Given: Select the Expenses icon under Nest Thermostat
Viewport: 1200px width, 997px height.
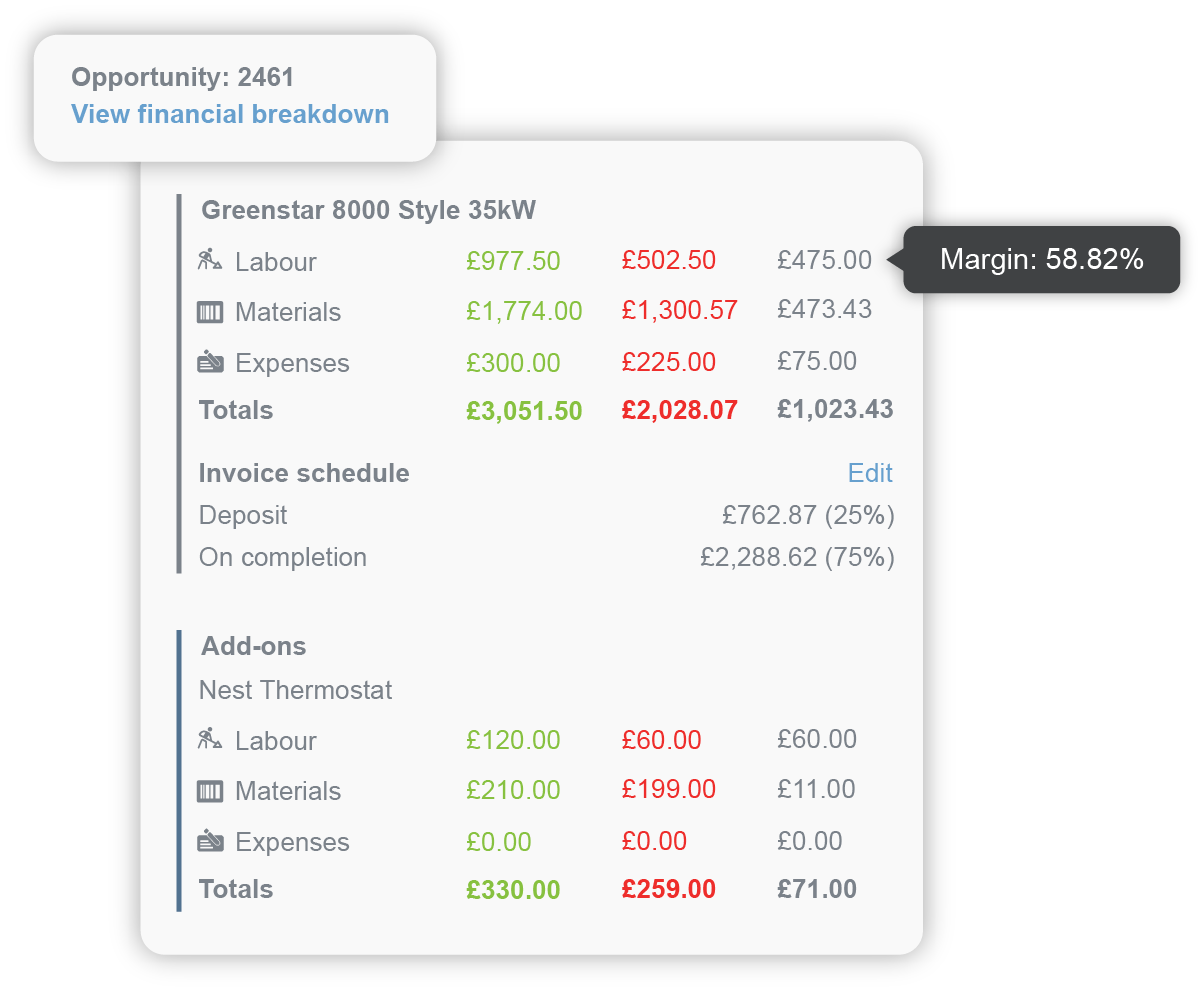Looking at the screenshot, I should (x=211, y=842).
